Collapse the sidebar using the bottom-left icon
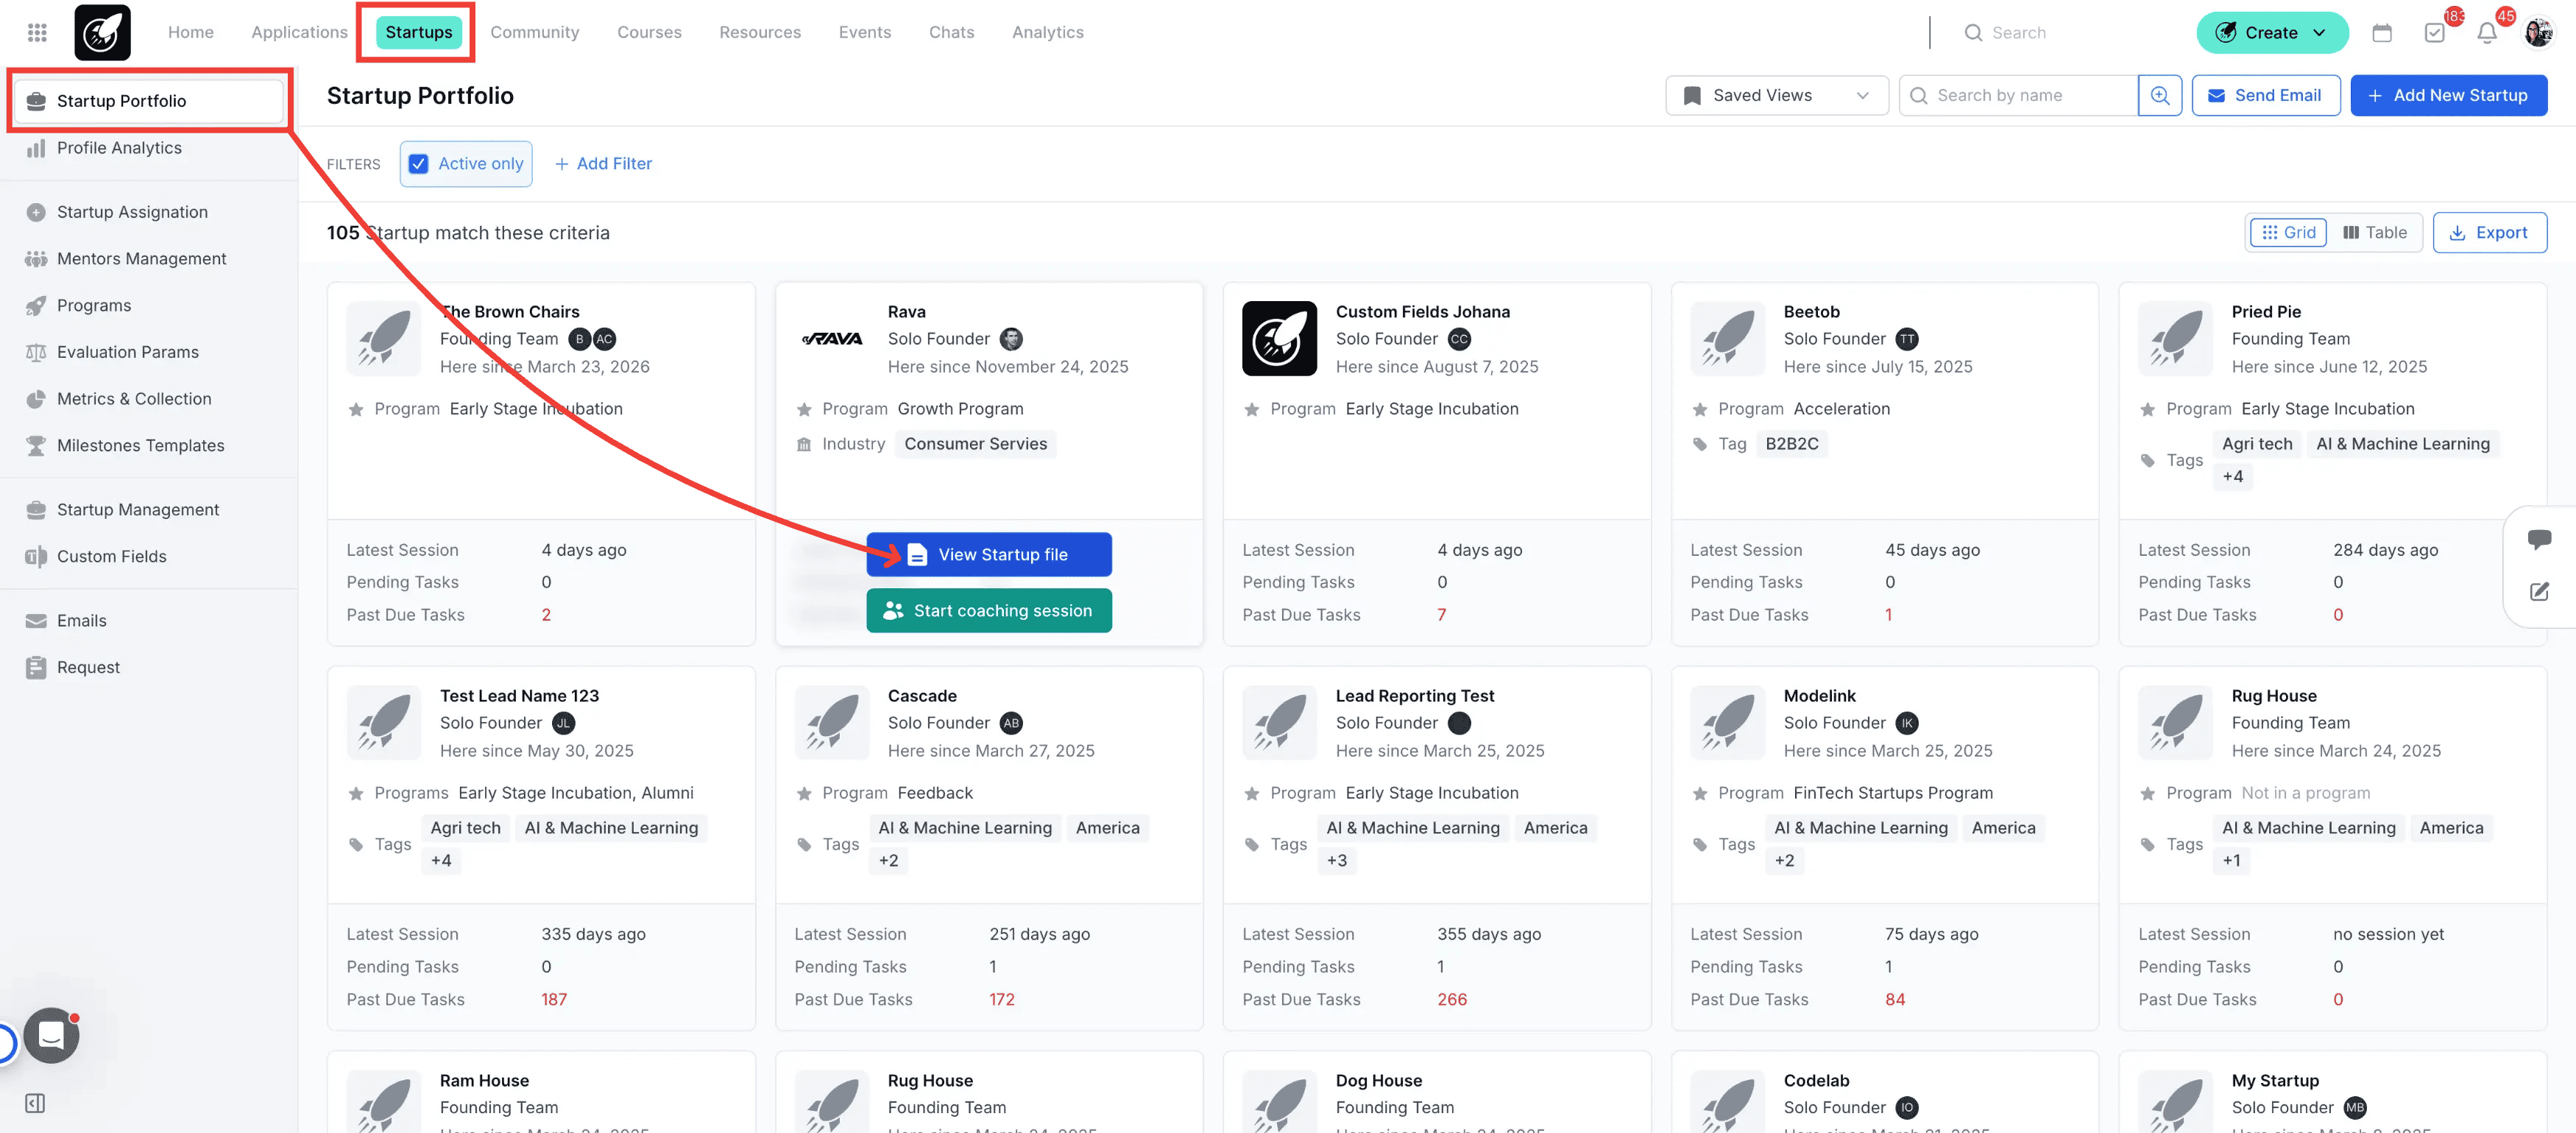 coord(35,1103)
